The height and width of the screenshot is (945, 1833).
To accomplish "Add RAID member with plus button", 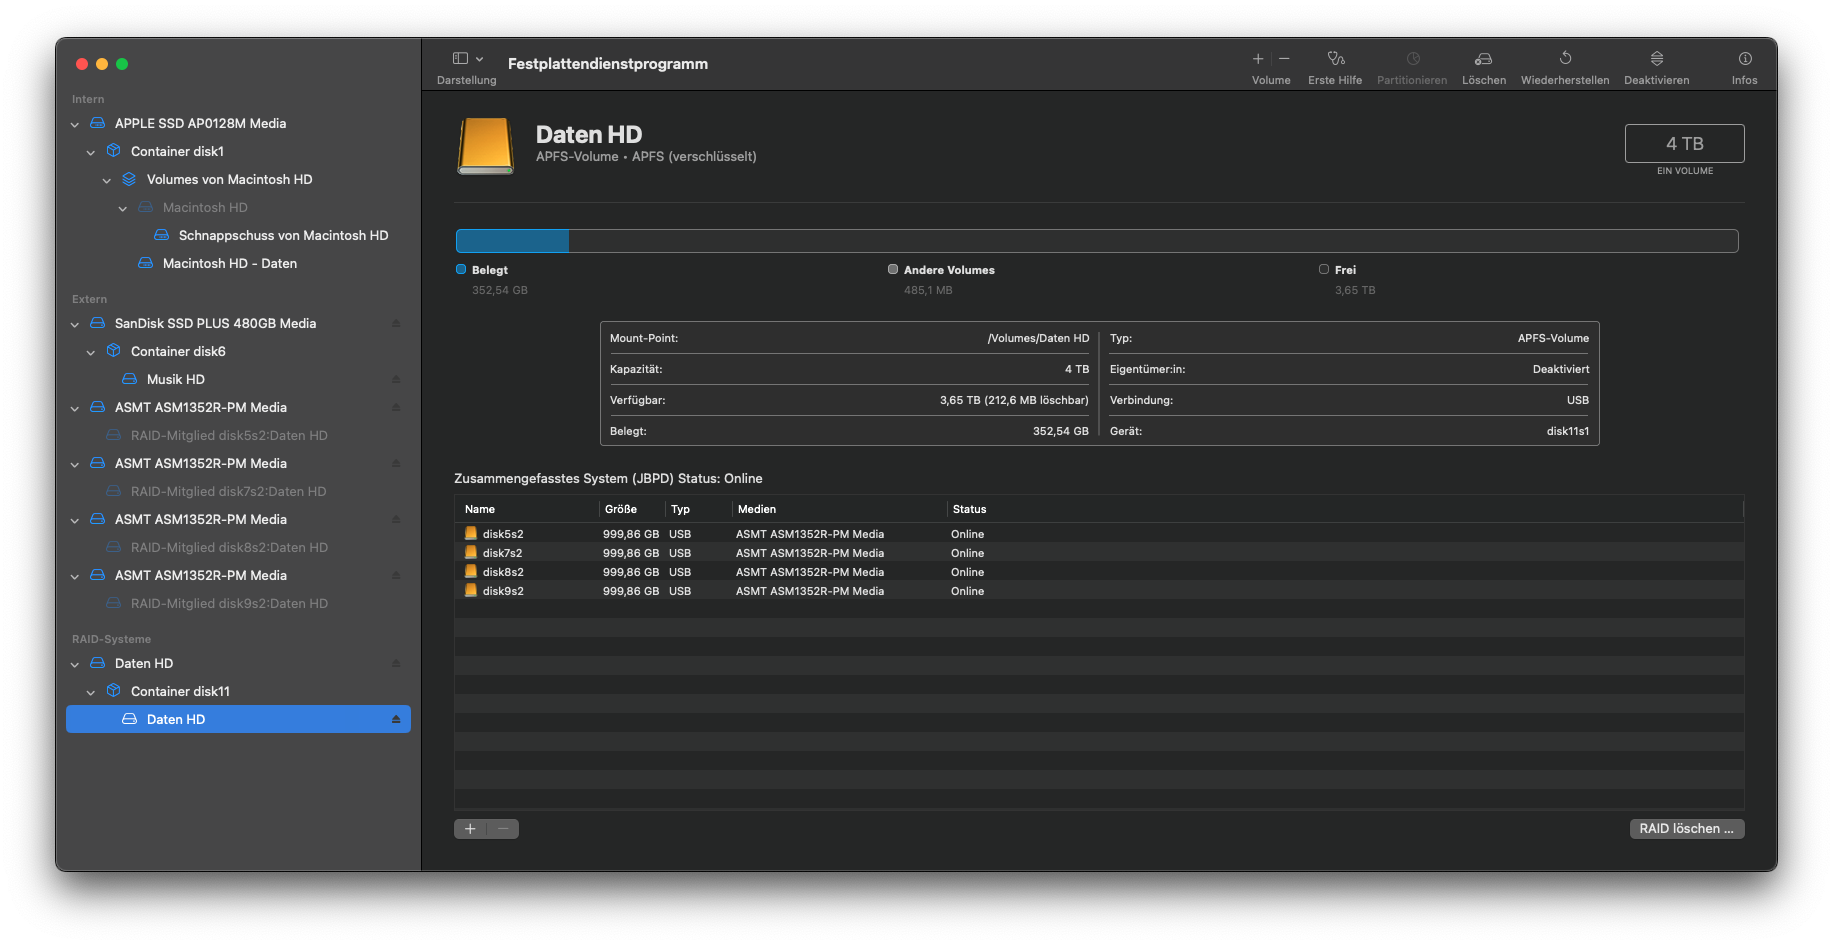I will [x=470, y=828].
